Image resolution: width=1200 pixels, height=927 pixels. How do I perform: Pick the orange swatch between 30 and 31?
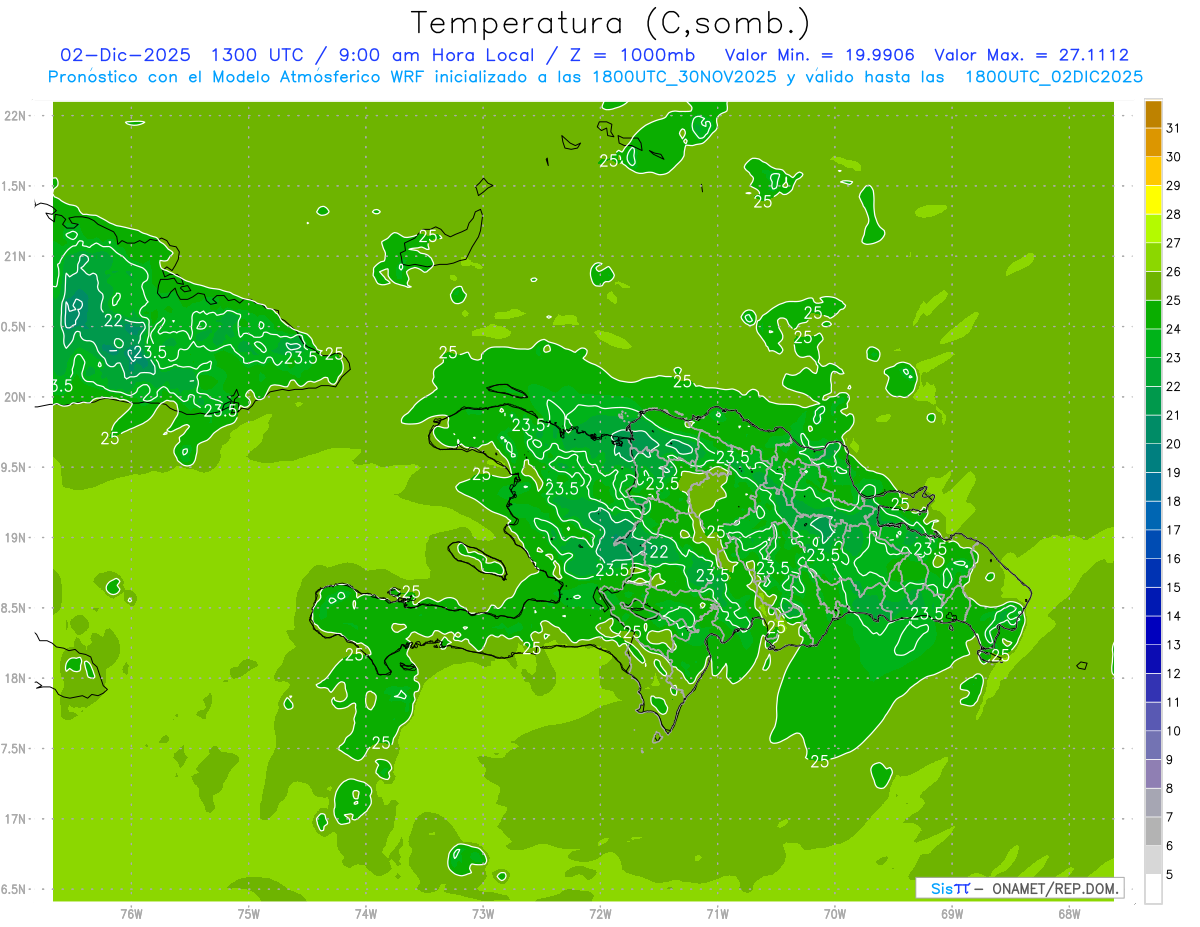[x=1153, y=143]
